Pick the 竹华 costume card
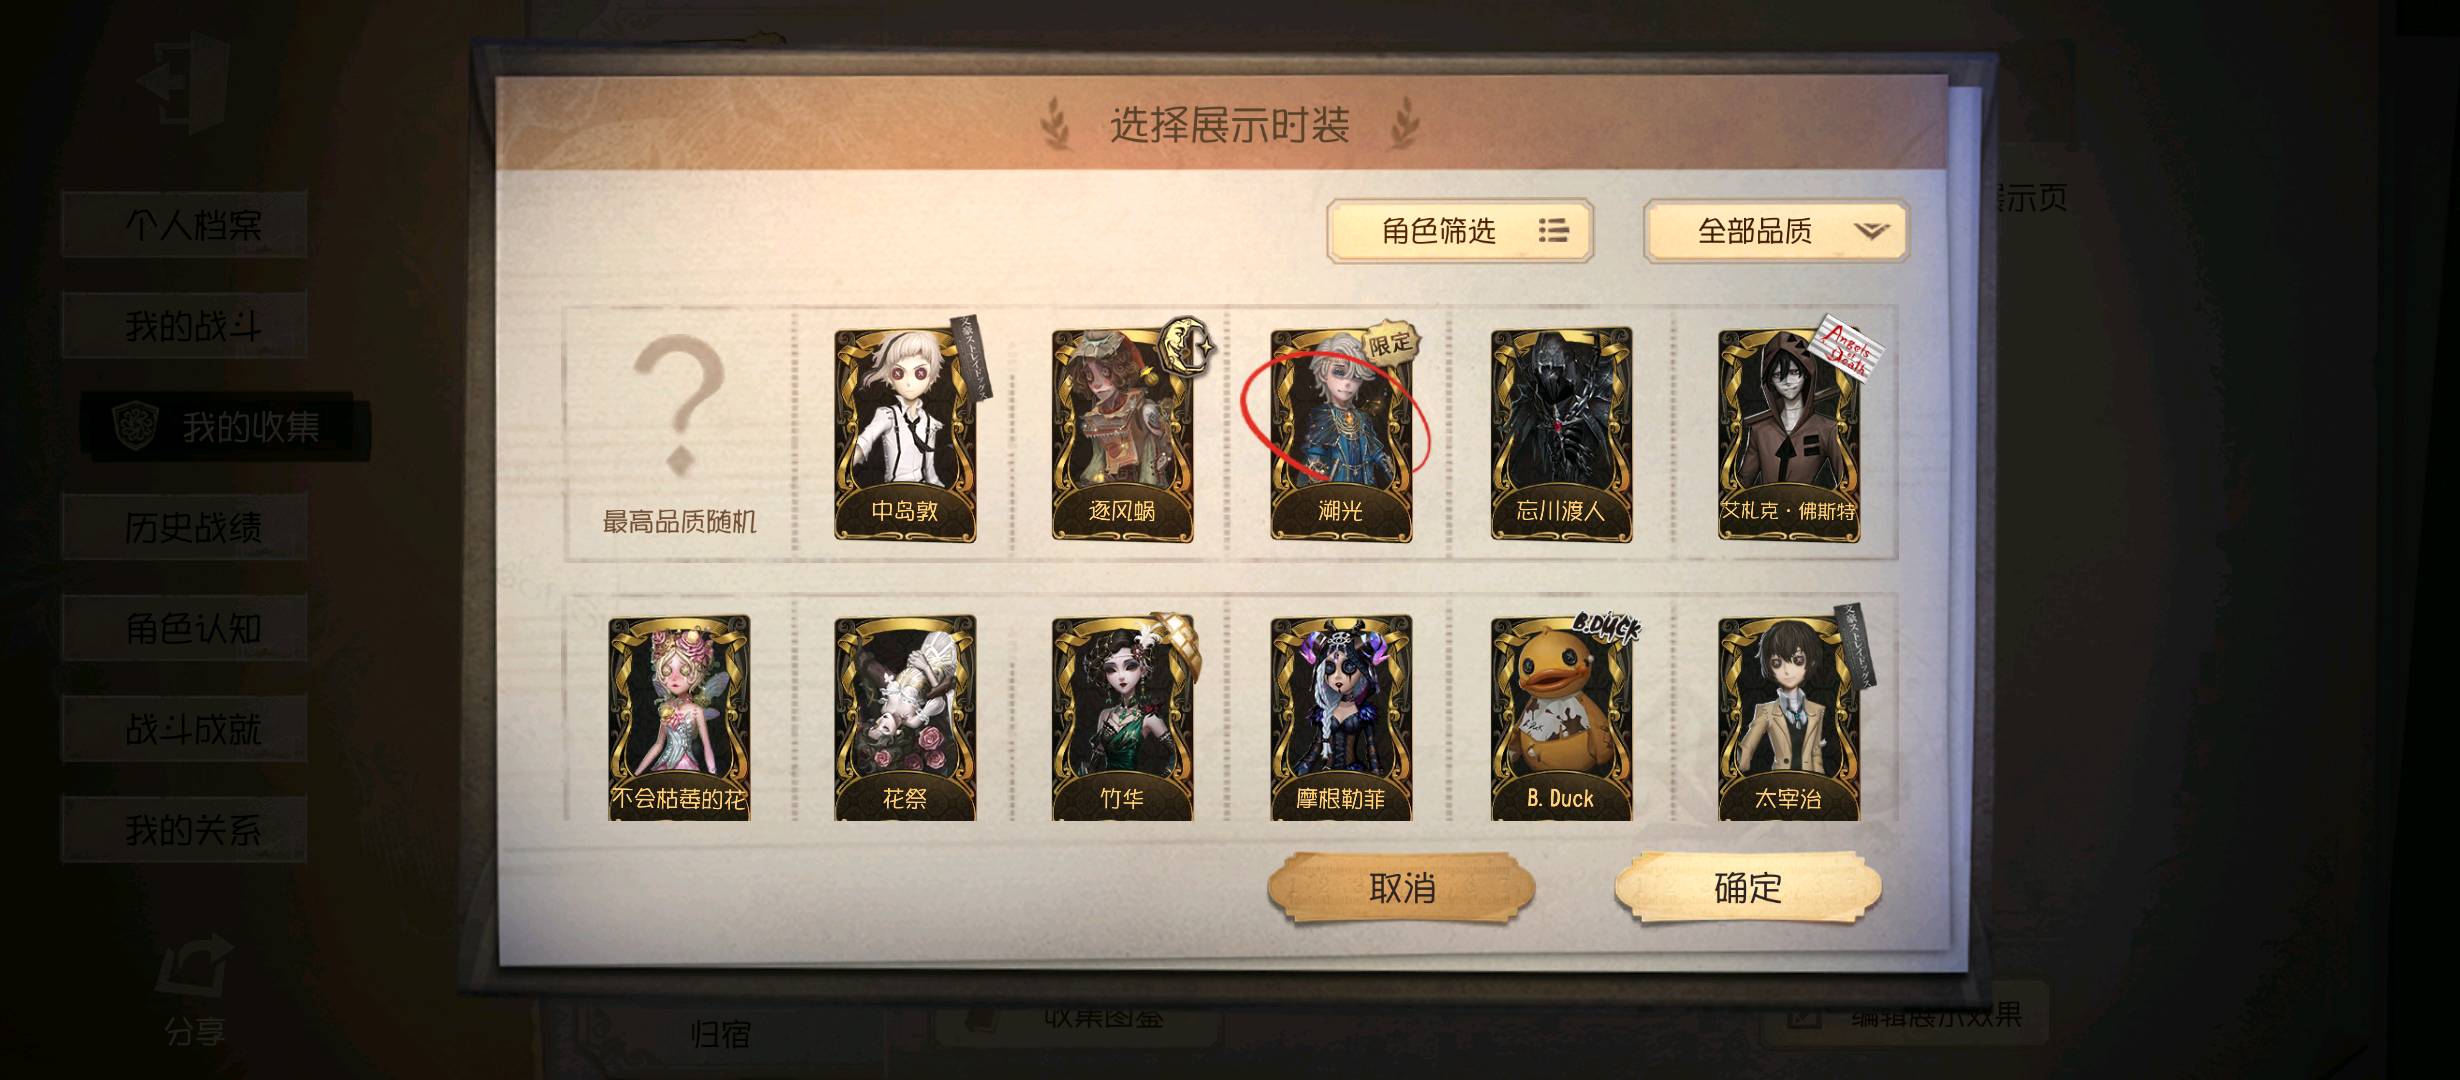The width and height of the screenshot is (2460, 1080). [x=1123, y=718]
